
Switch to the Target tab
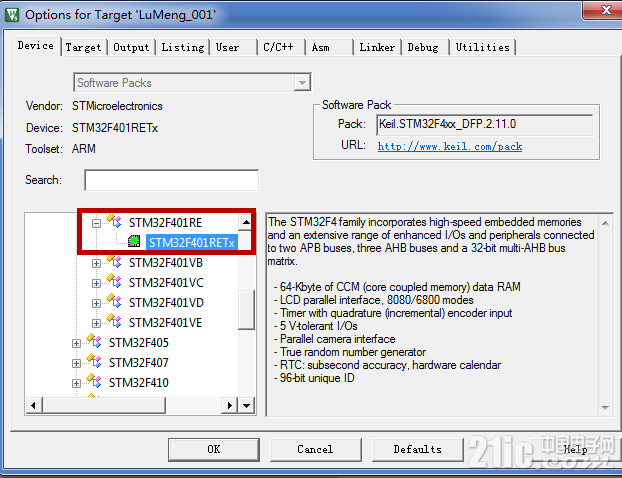[x=83, y=48]
